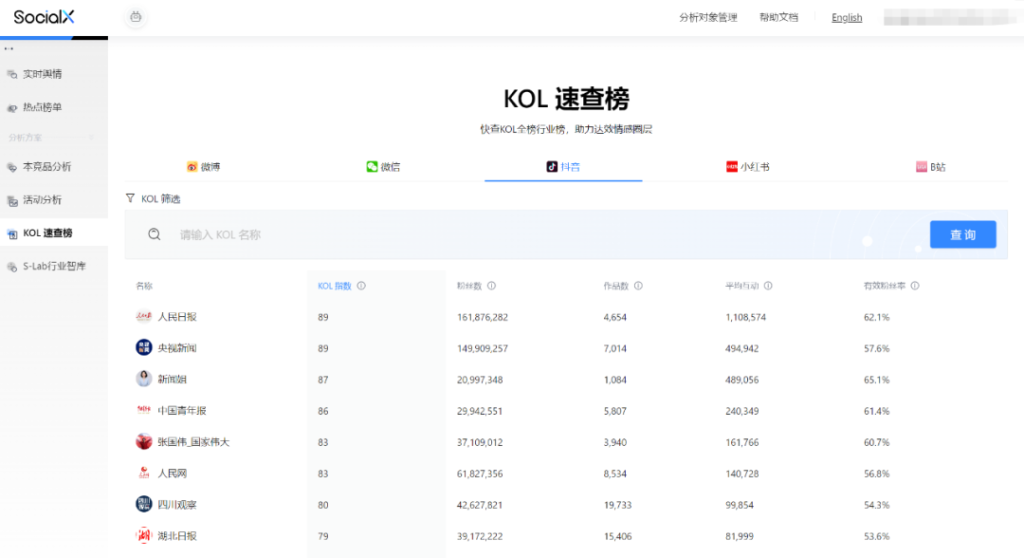This screenshot has height=558, width=1024.
Task: Click the 查询 button
Action: pyautogui.click(x=963, y=235)
